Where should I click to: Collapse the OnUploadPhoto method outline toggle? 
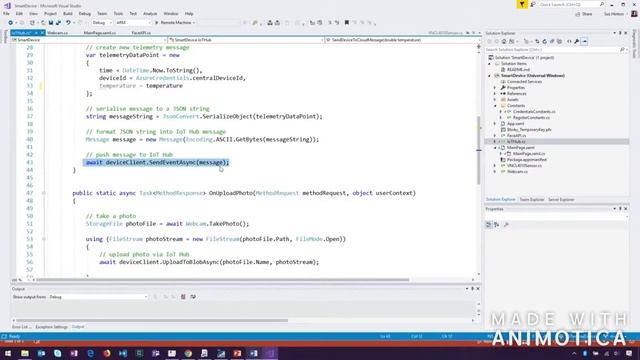pyautogui.click(x=44, y=193)
